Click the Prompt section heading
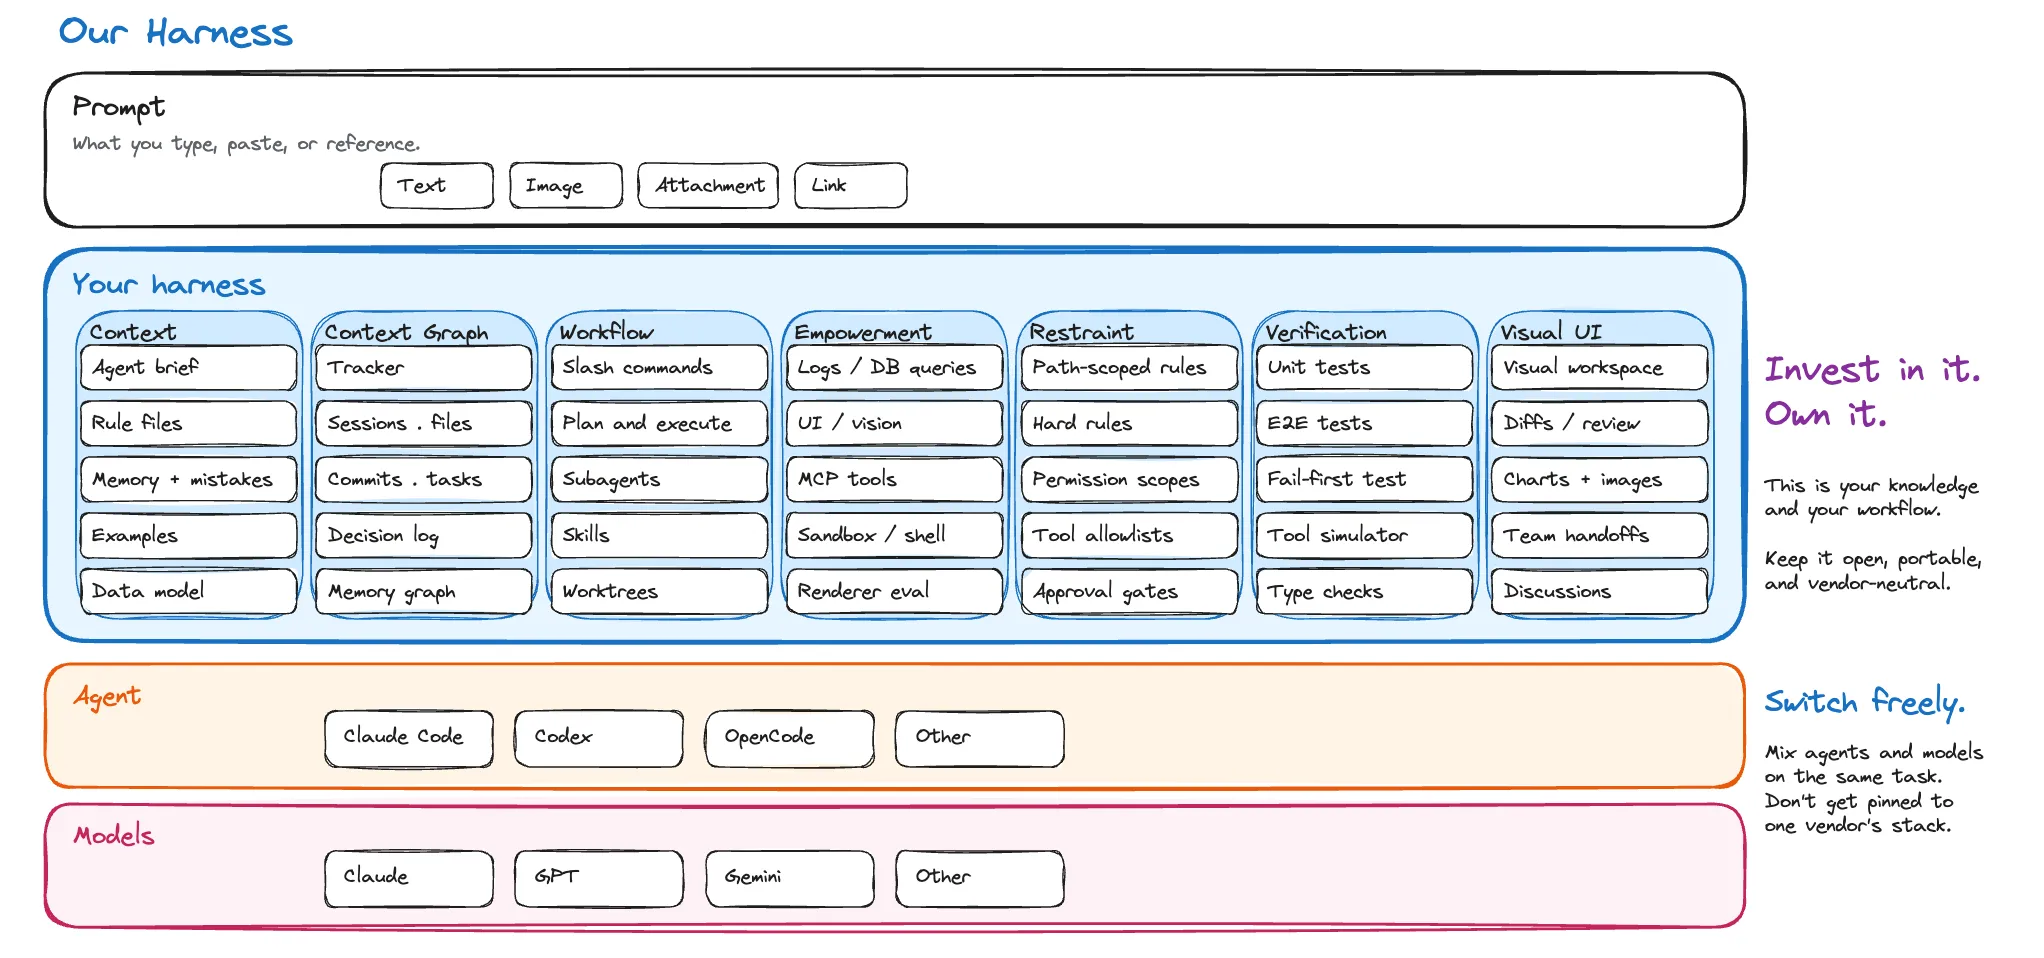Viewport: 2044px width, 958px height. (119, 107)
